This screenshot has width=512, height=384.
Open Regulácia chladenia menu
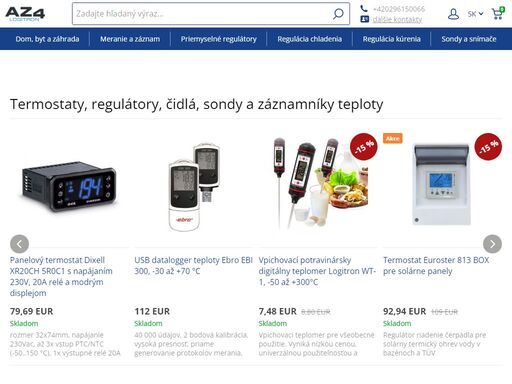(310, 39)
